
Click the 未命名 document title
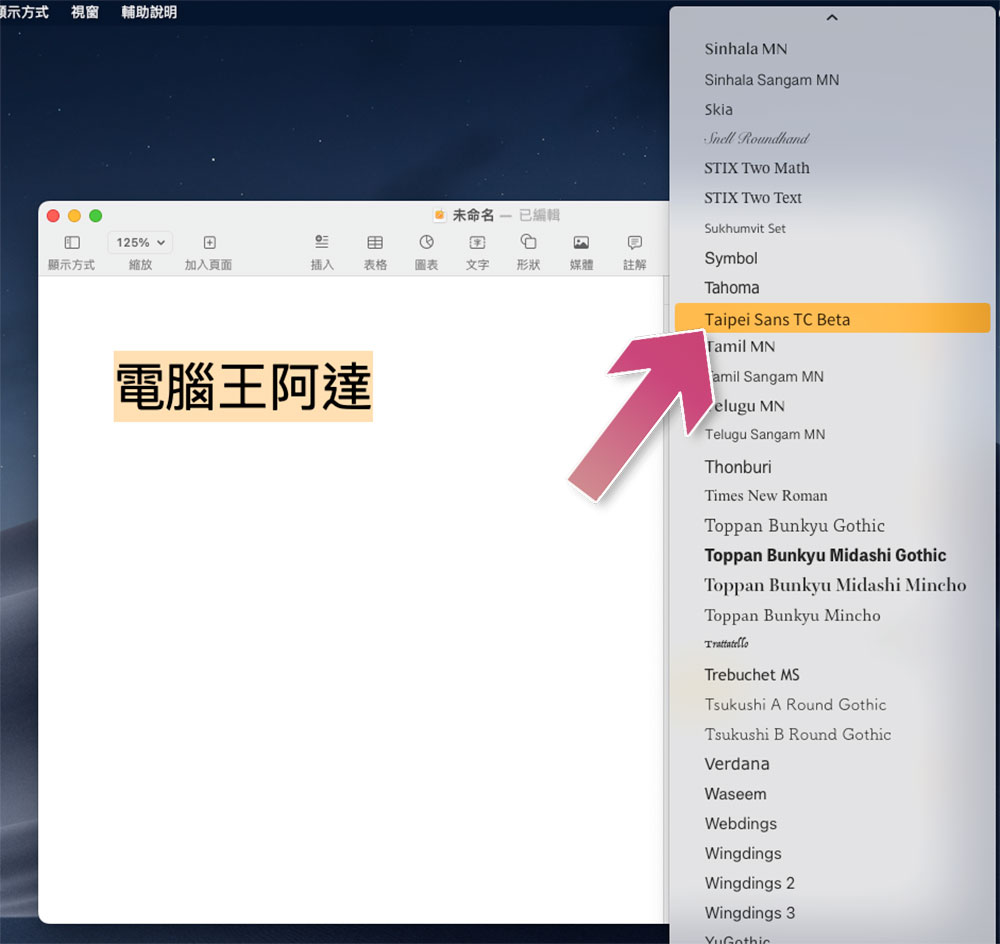coord(473,216)
